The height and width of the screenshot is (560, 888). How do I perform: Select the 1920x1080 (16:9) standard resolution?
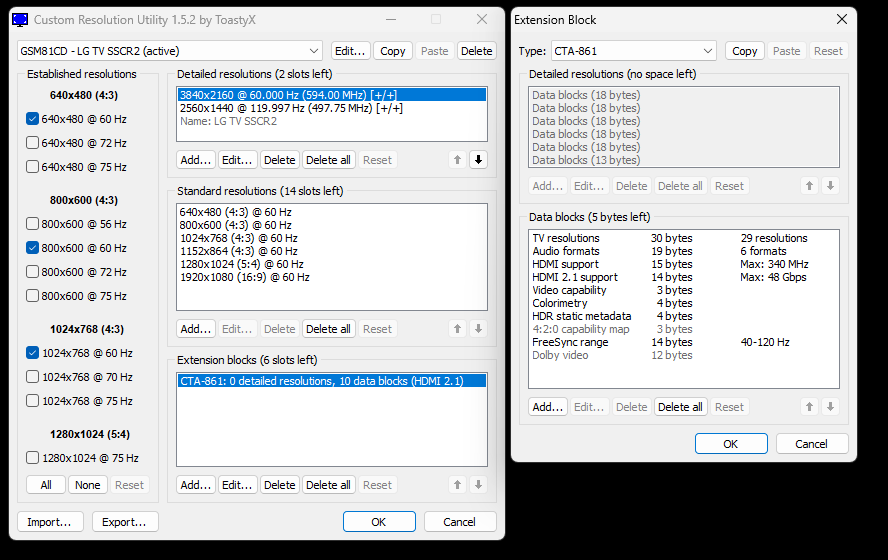point(244,277)
